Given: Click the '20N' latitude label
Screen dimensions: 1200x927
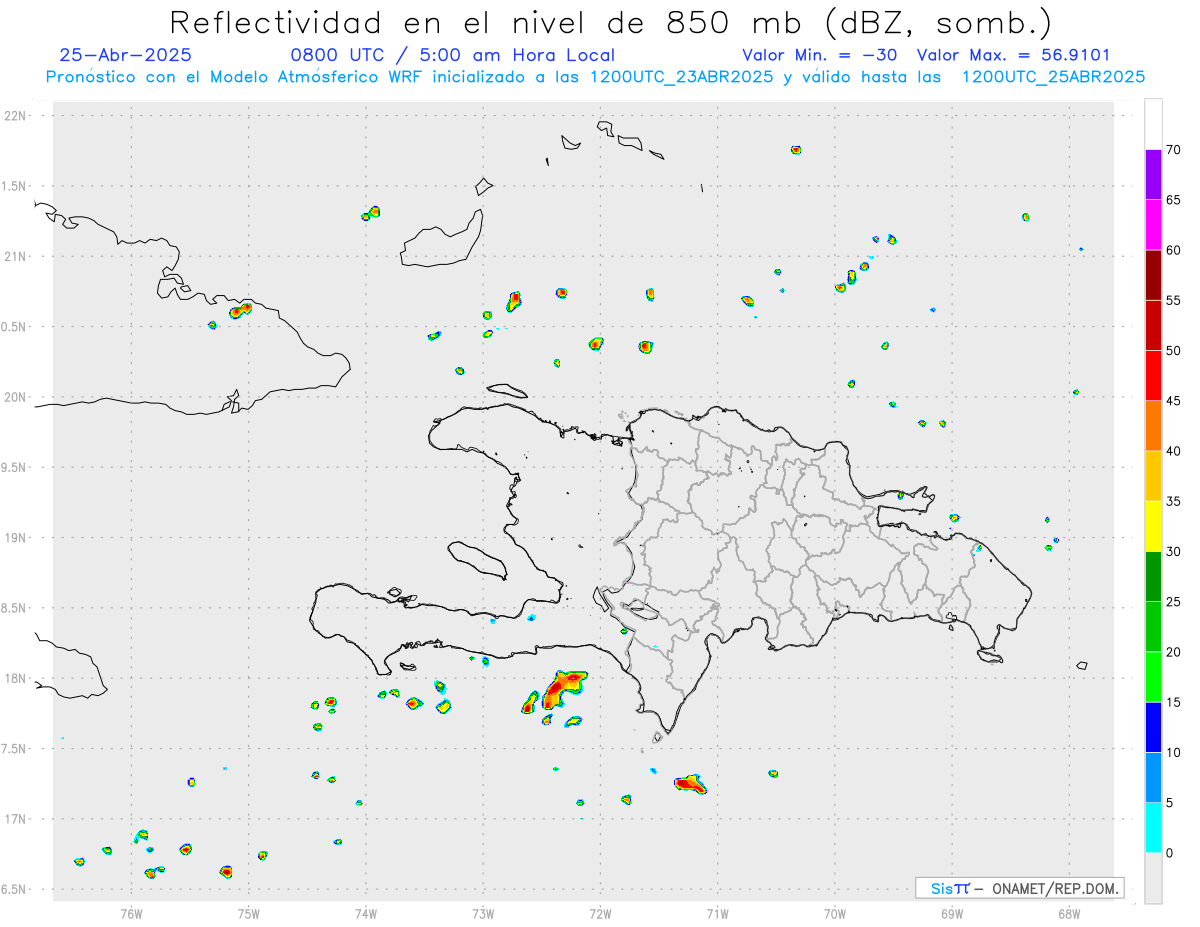Looking at the screenshot, I should (x=17, y=397).
